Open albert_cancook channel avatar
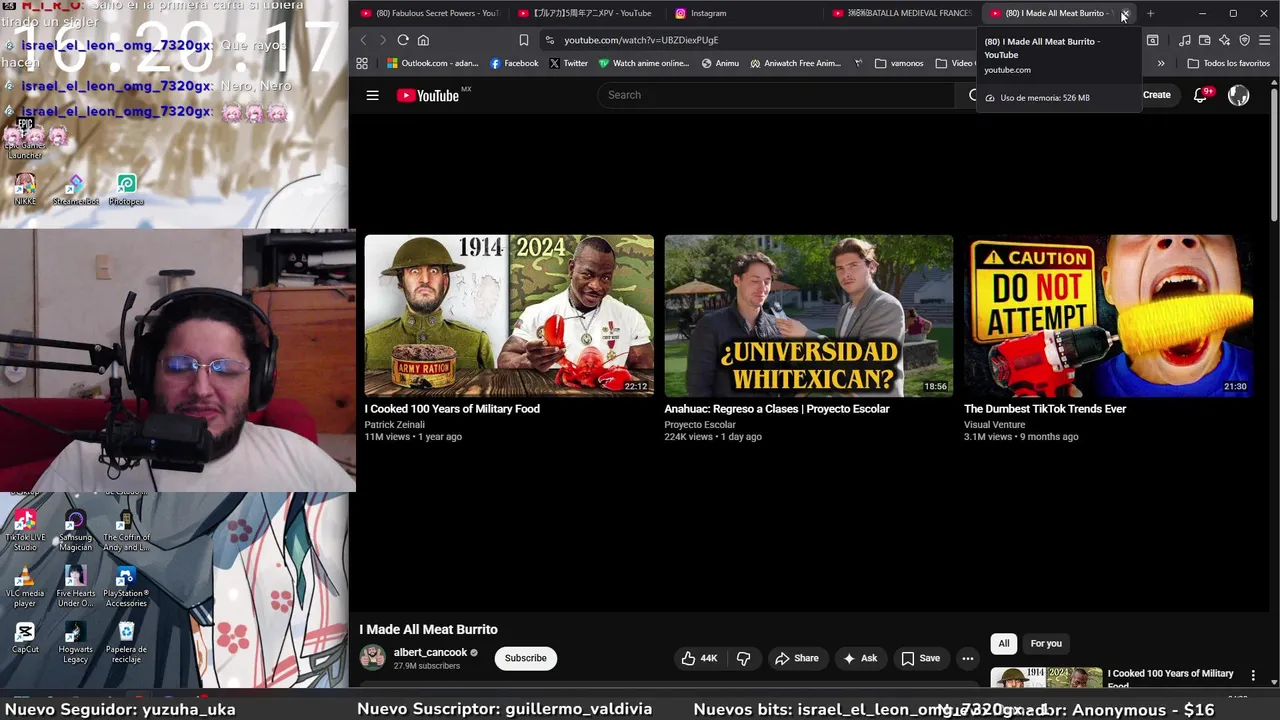1280x720 pixels. tap(373, 657)
